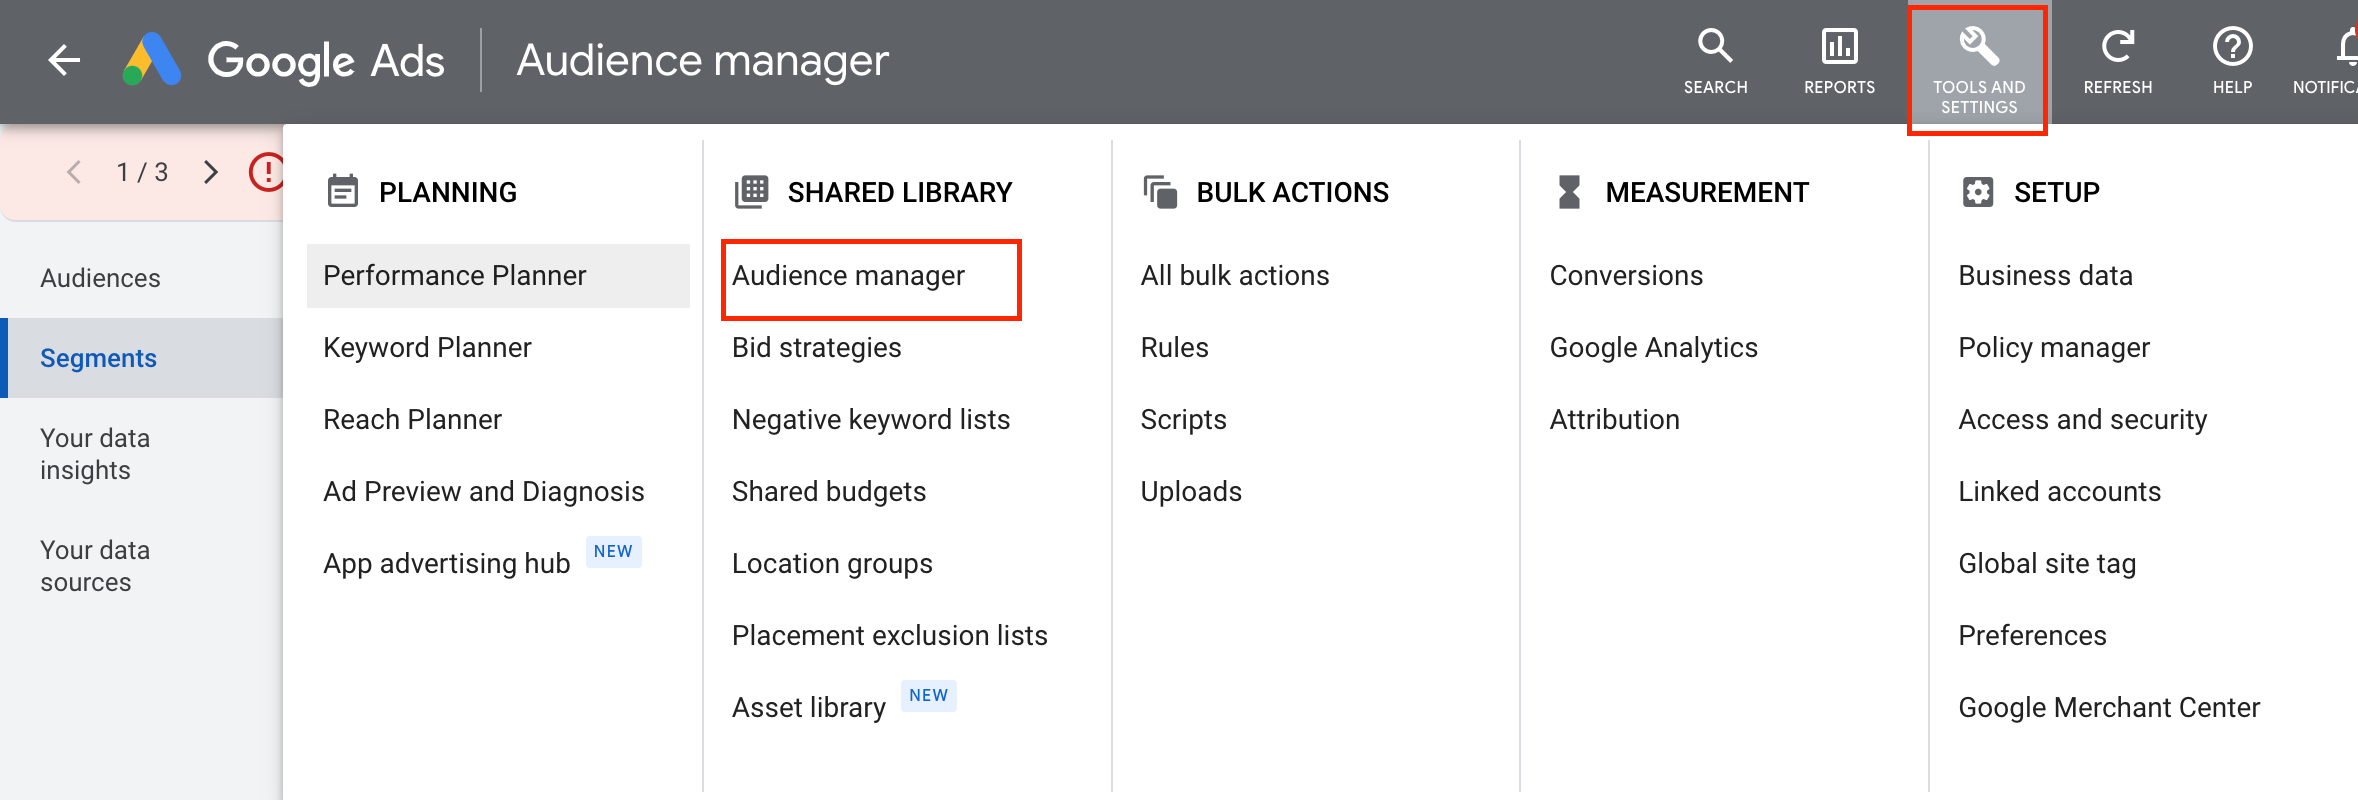Click the back arrow in header
This screenshot has width=2358, height=800.
coord(64,60)
